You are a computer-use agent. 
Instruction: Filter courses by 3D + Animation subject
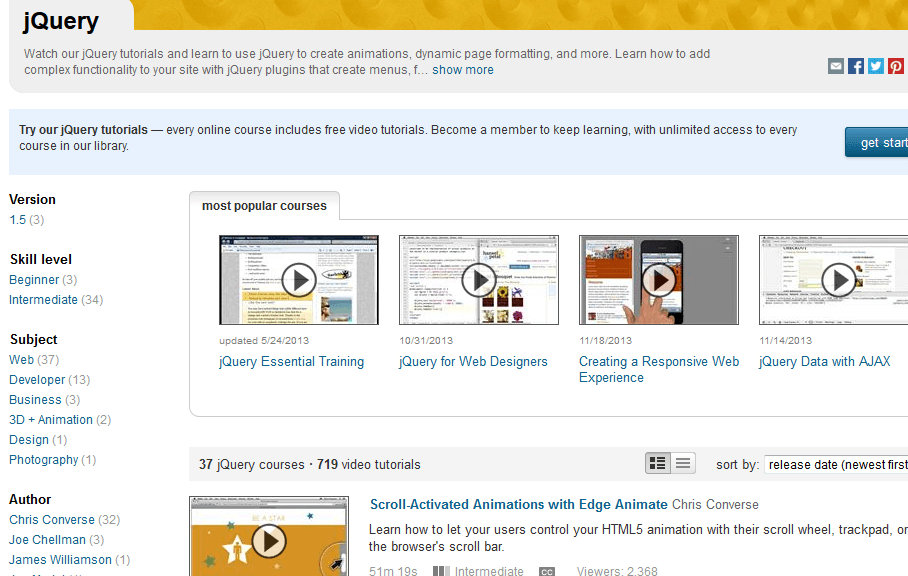pos(51,420)
